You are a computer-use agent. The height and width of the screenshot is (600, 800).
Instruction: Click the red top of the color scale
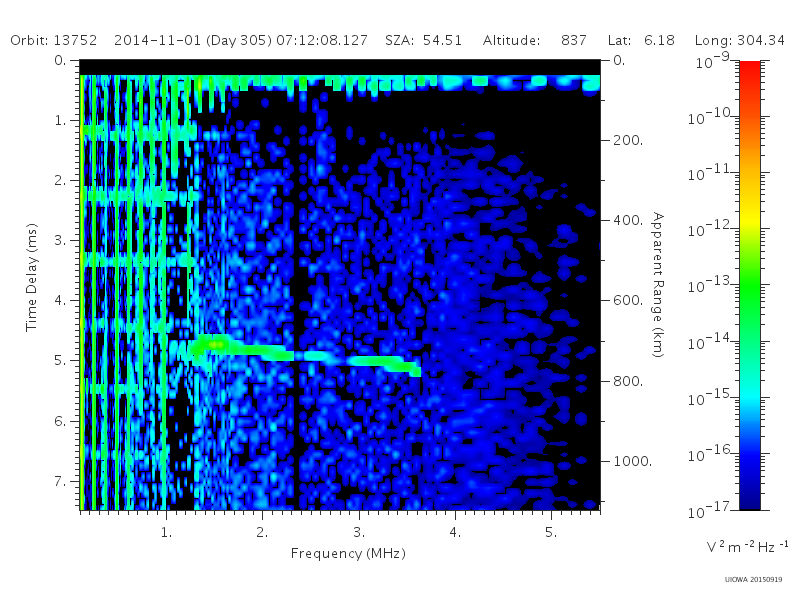pos(750,69)
